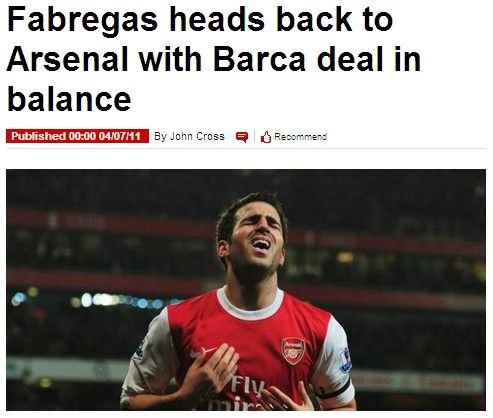
Task: Click the thumbs-up Recommend icon
Action: pos(266,137)
